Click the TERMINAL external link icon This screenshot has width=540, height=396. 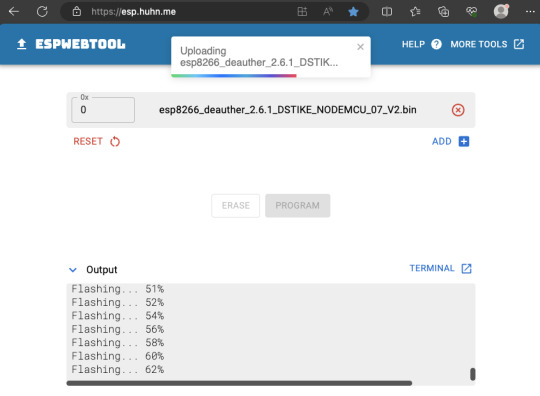(x=466, y=269)
